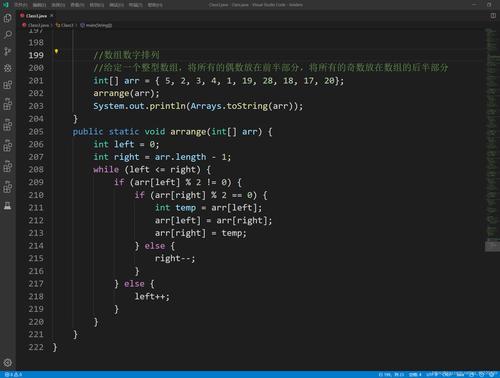Open the Search view in activity bar
This screenshot has height=378, width=500.
coord(8,35)
